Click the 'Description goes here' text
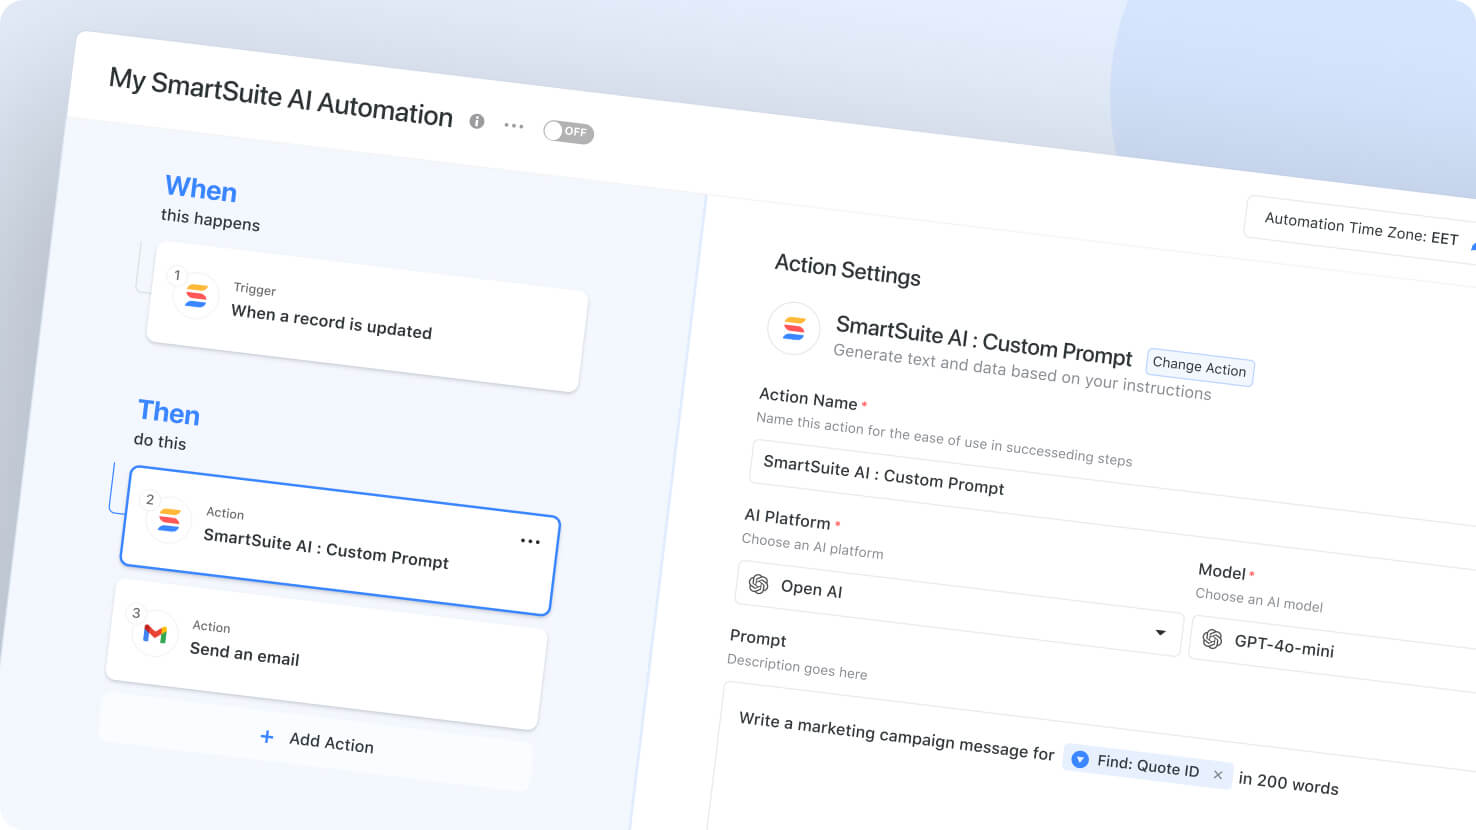The width and height of the screenshot is (1476, 830). point(797,667)
